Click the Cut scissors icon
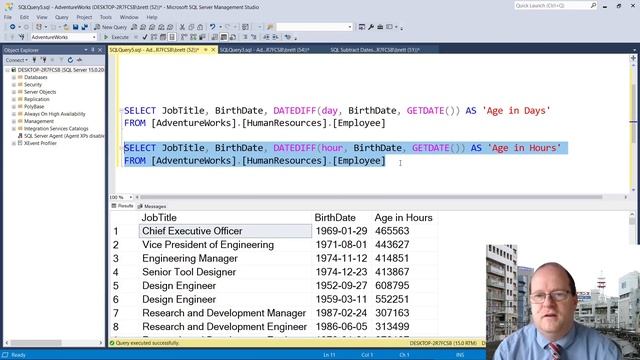Screen dimensions: 640x360 [x=182, y=27]
